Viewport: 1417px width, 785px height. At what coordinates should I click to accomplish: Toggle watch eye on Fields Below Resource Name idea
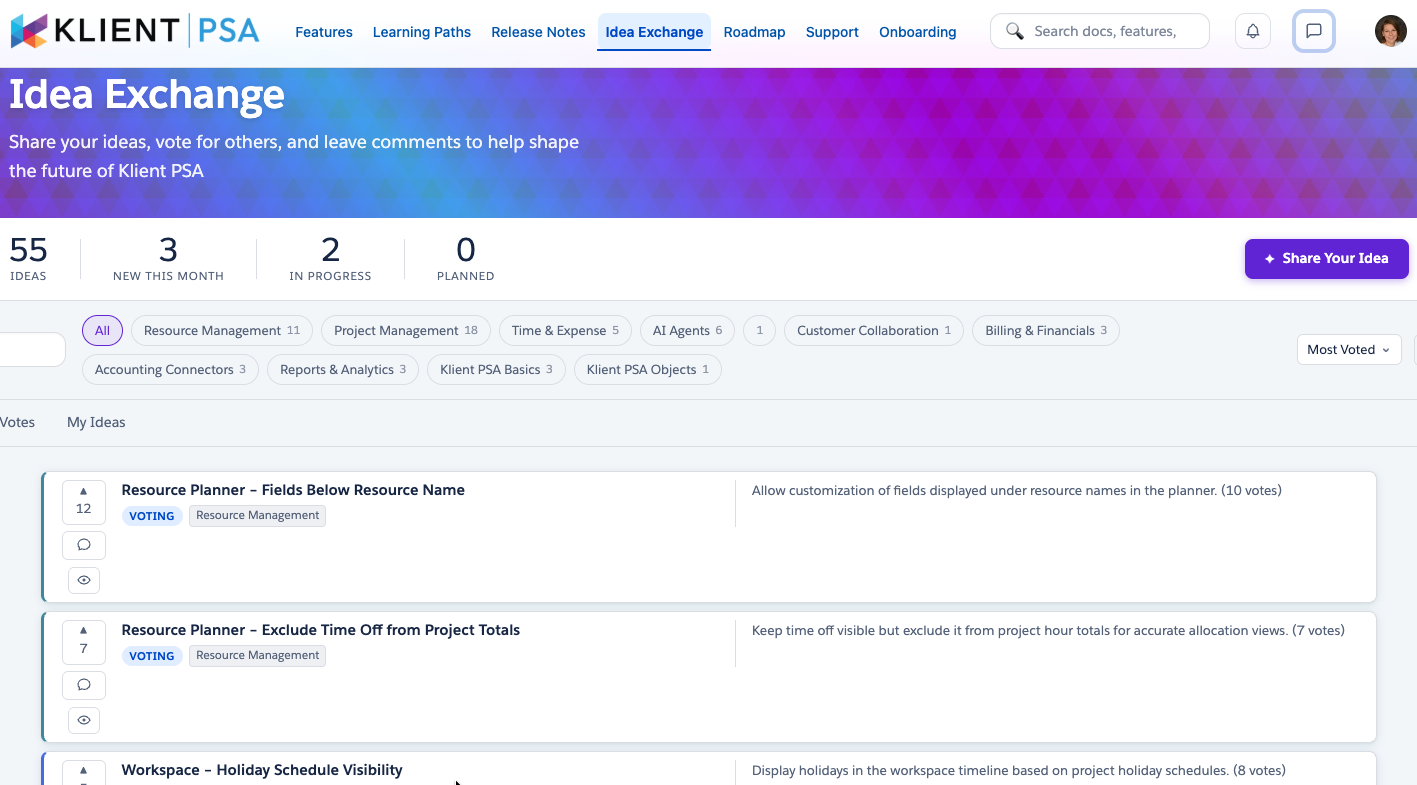pos(84,580)
